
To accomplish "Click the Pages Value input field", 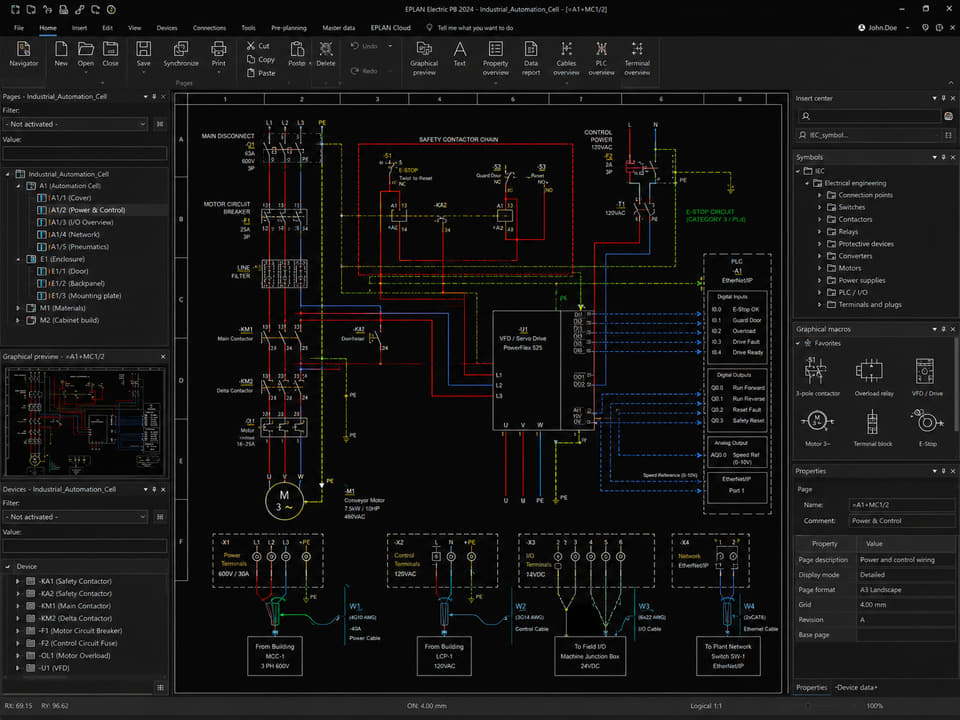I will (x=85, y=152).
